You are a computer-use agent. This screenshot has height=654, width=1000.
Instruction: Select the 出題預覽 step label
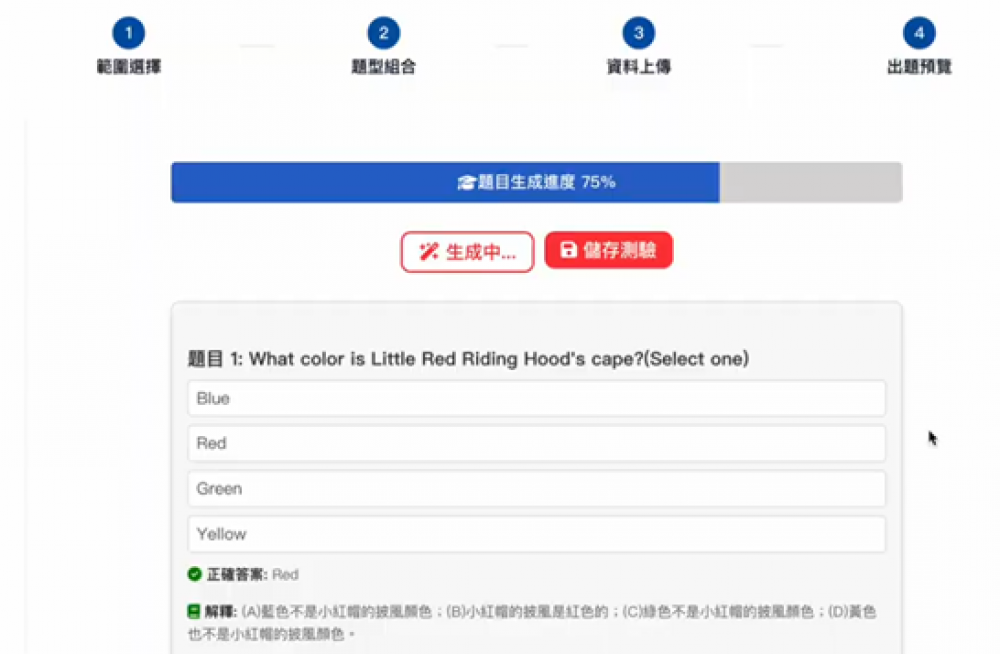point(919,68)
